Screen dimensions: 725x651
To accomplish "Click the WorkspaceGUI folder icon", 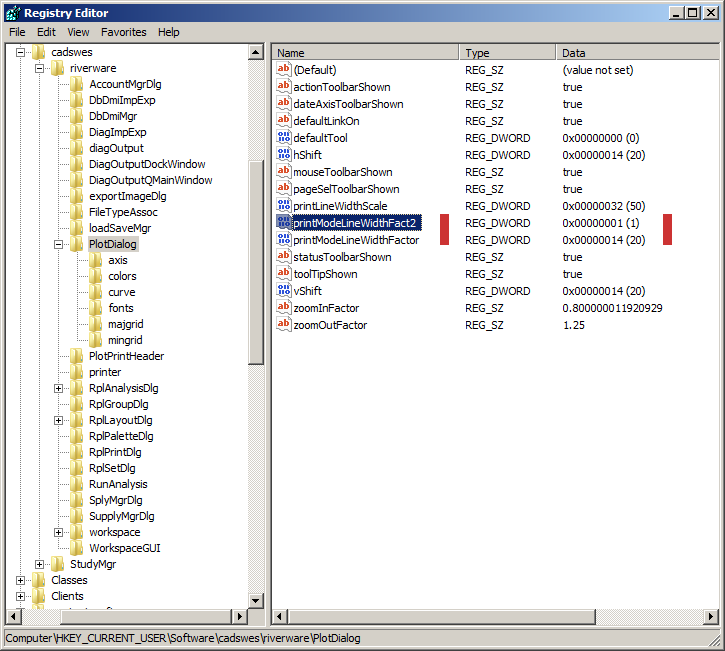I will click(x=77, y=548).
